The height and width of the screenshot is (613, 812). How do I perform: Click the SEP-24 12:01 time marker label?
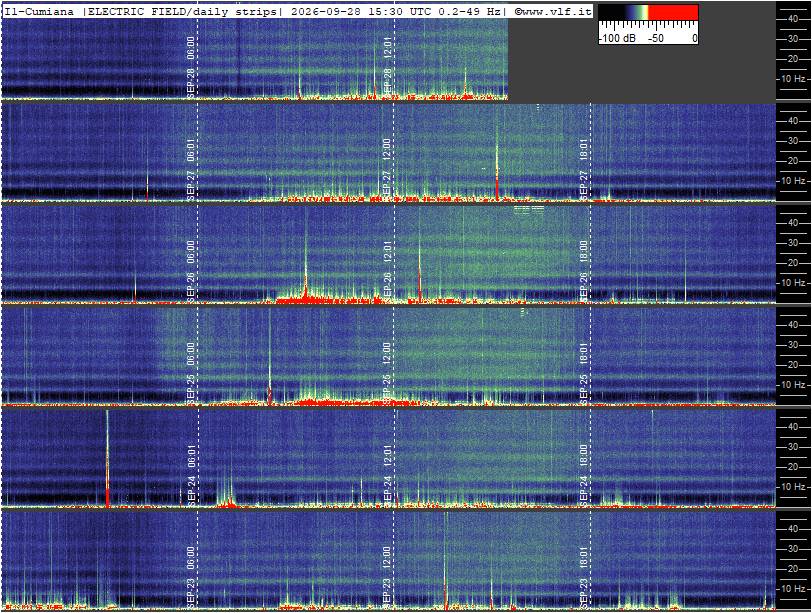coord(387,475)
